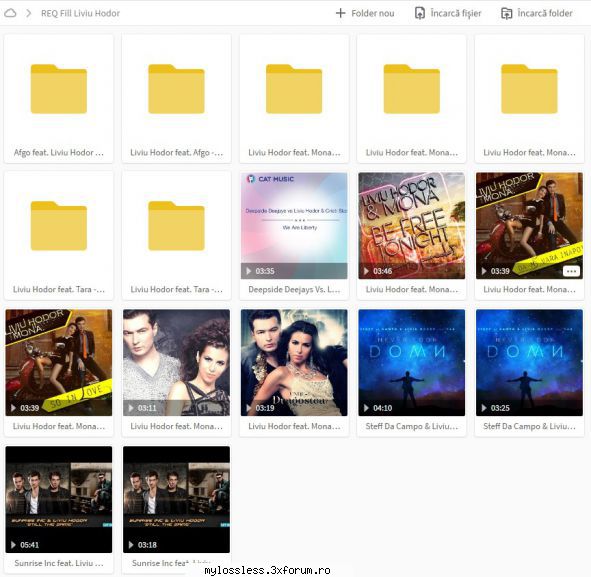The height and width of the screenshot is (577, 591).
Task: Play the 03:39 video in the second row
Action: [x=484, y=271]
